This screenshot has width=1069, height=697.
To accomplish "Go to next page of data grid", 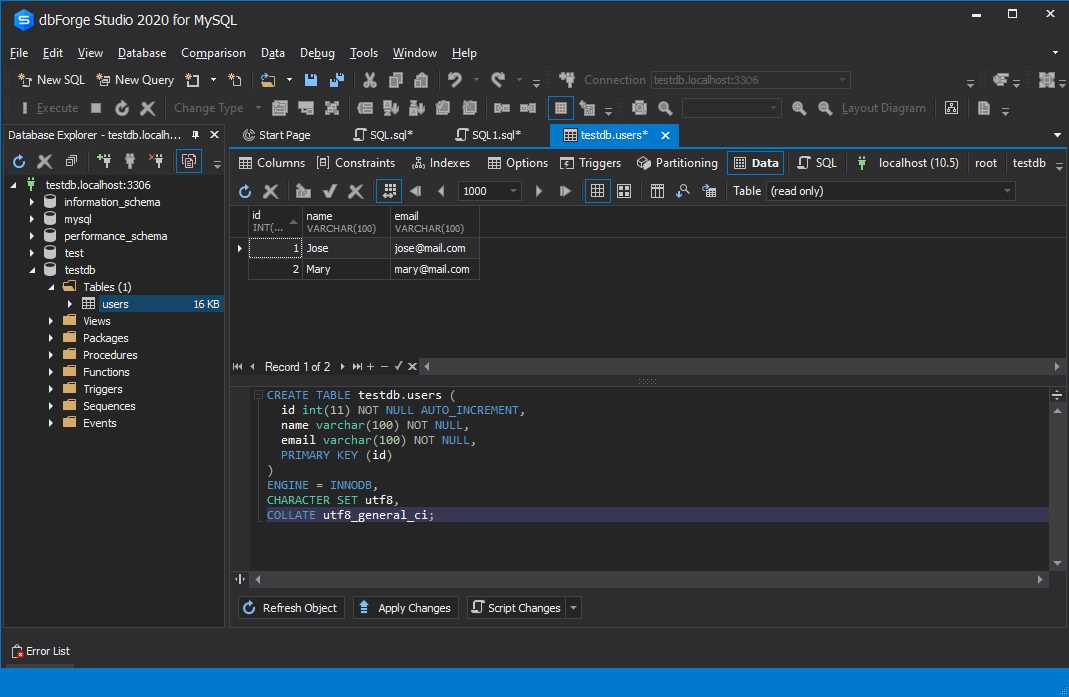I will click(539, 192).
